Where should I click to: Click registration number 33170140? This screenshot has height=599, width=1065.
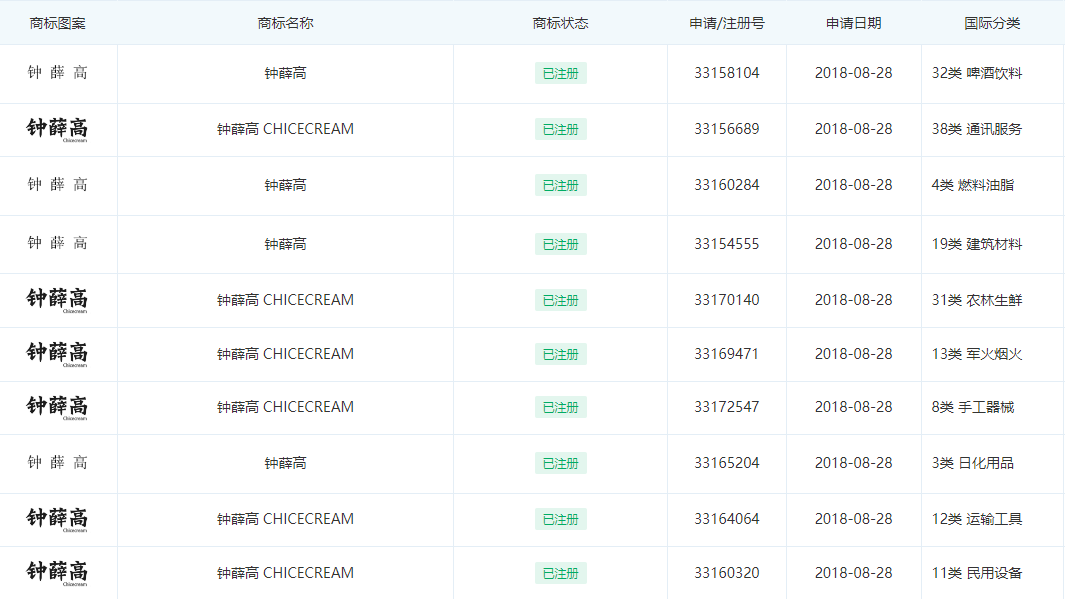point(726,300)
